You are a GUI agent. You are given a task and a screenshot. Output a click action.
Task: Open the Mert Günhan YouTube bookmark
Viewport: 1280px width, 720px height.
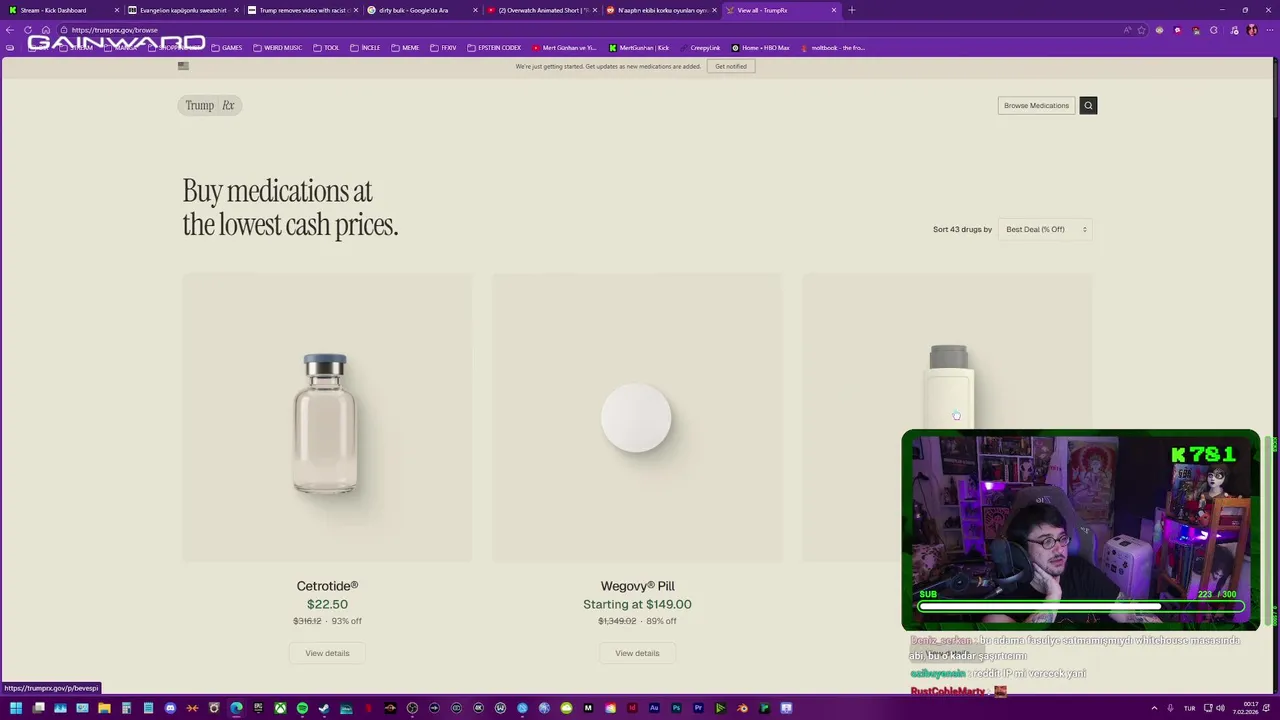click(564, 47)
